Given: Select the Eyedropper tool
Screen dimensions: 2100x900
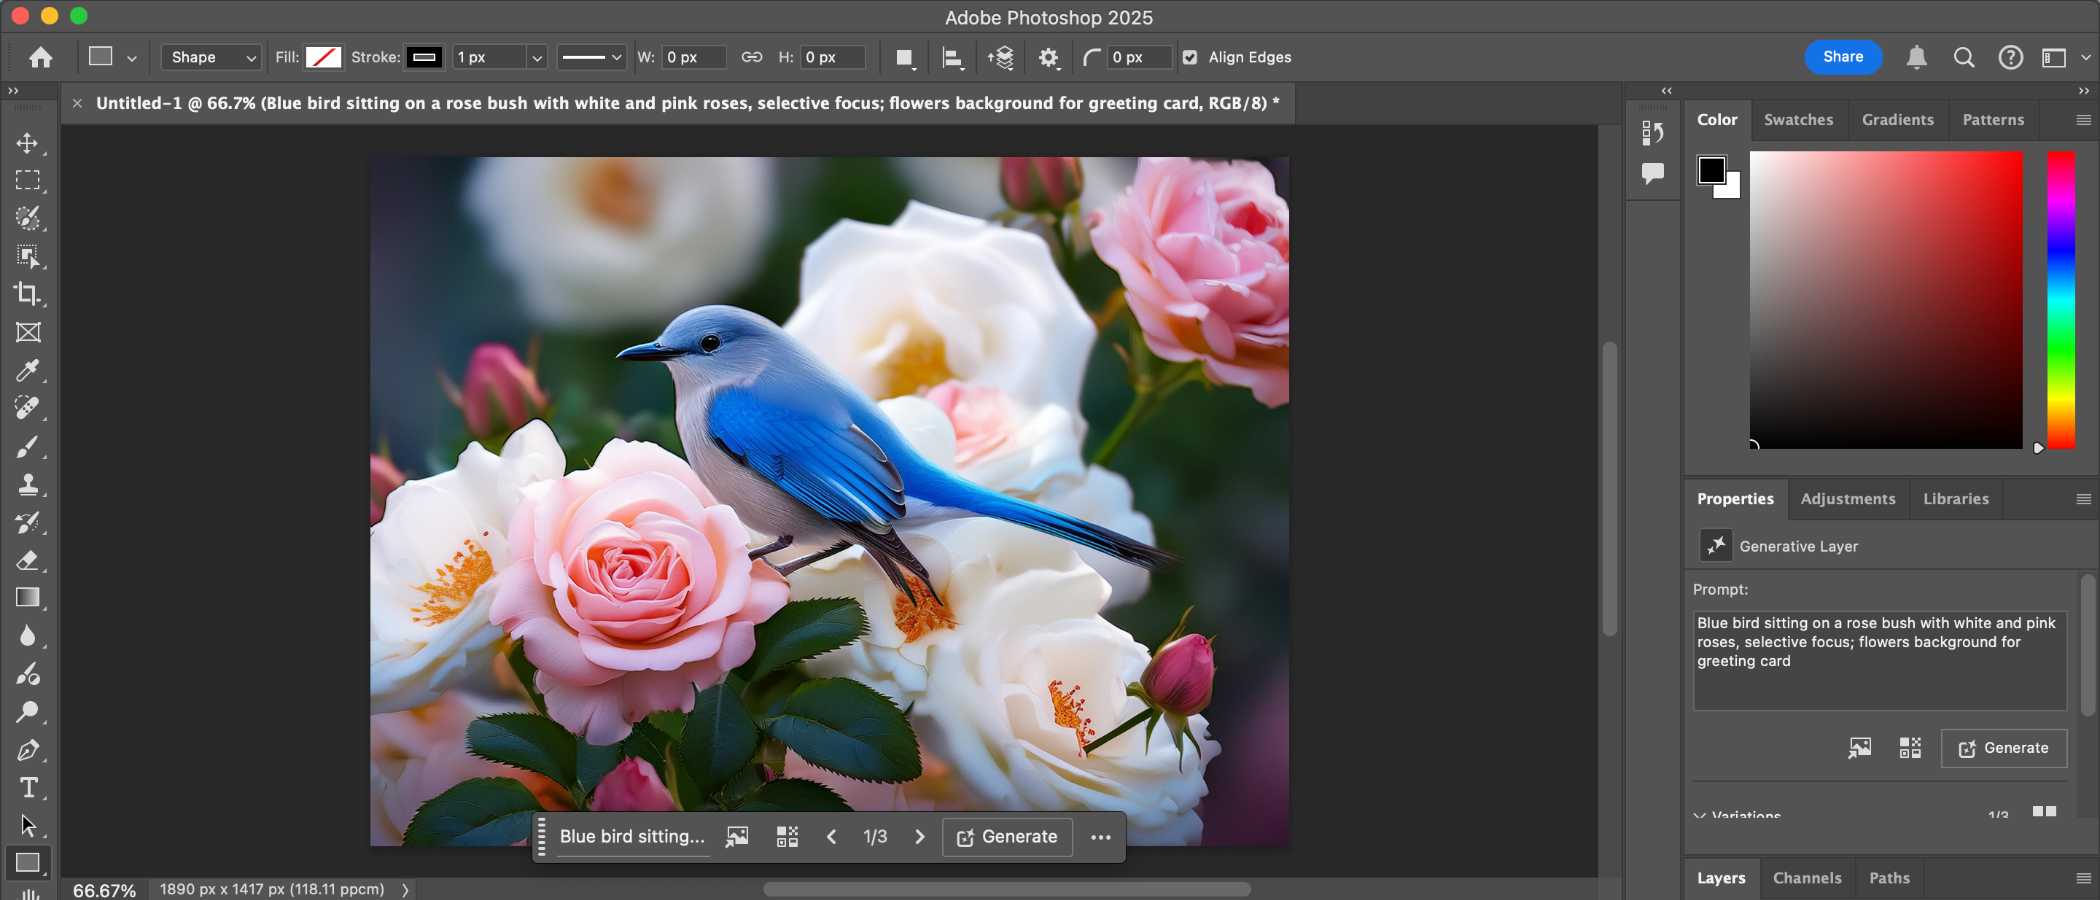Looking at the screenshot, I should click(28, 370).
